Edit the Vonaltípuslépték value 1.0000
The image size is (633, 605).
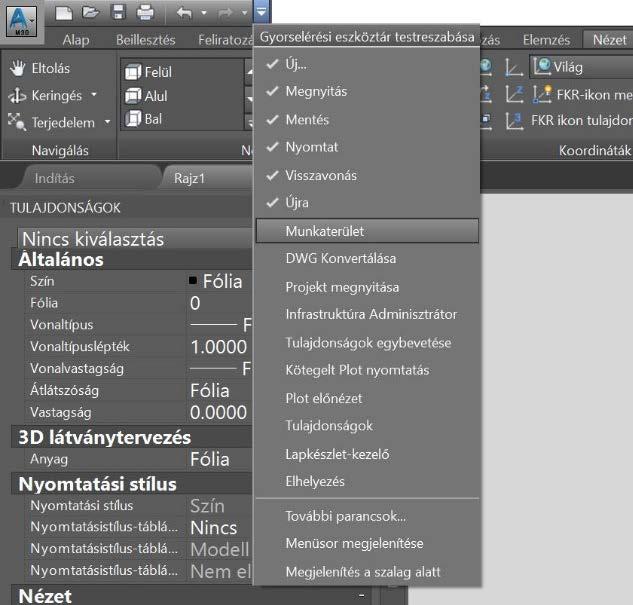219,347
